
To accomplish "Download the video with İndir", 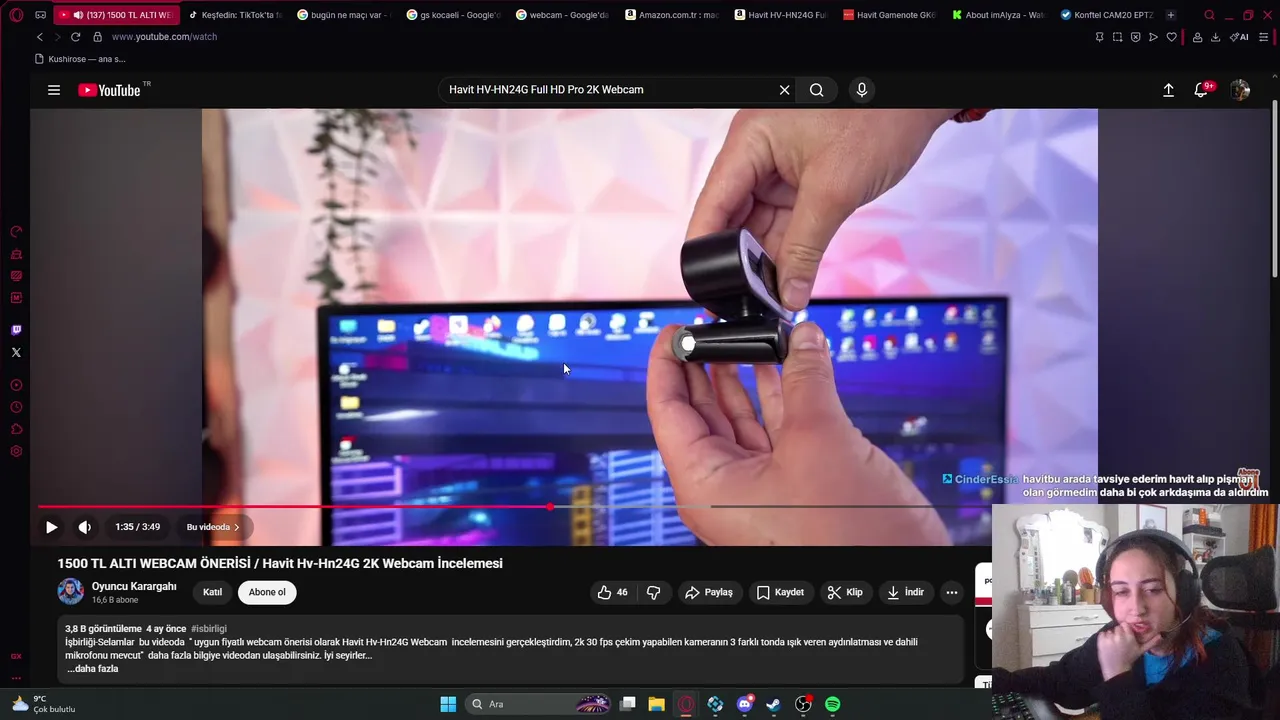I will [x=905, y=592].
